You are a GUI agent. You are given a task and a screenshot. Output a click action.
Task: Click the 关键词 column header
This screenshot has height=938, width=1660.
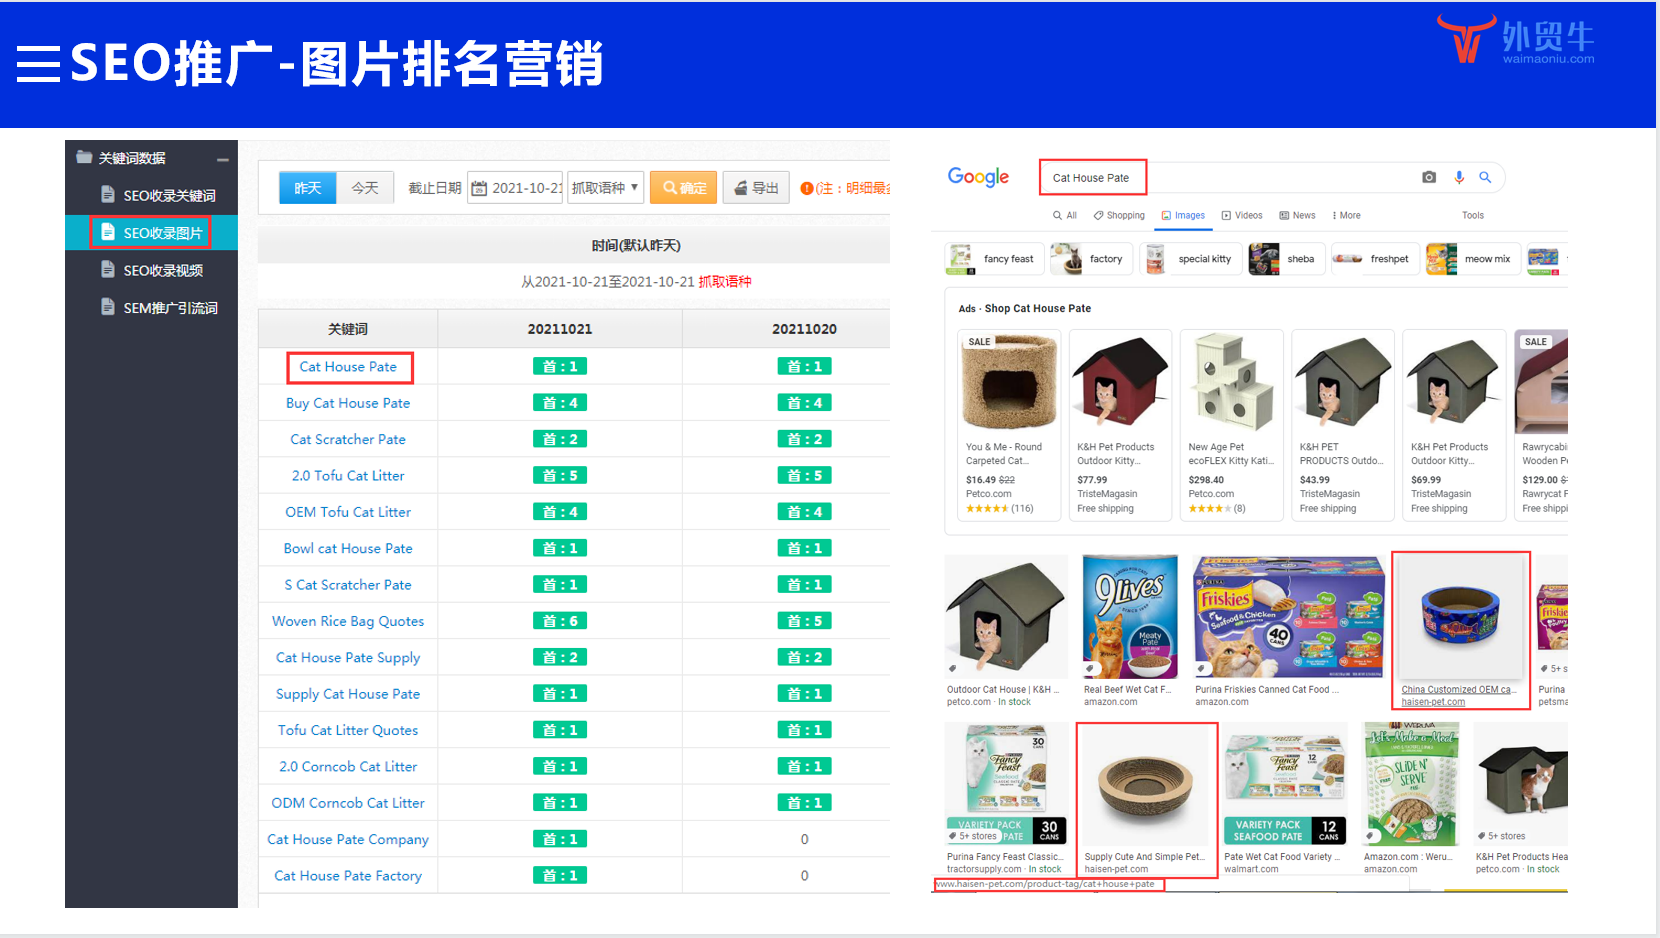pos(348,329)
